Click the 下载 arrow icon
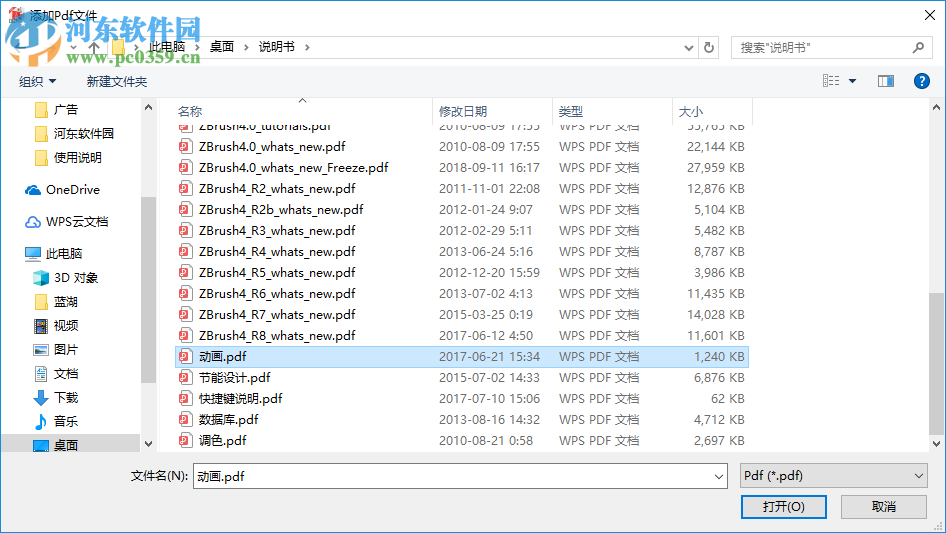This screenshot has width=946, height=533. click(x=41, y=398)
